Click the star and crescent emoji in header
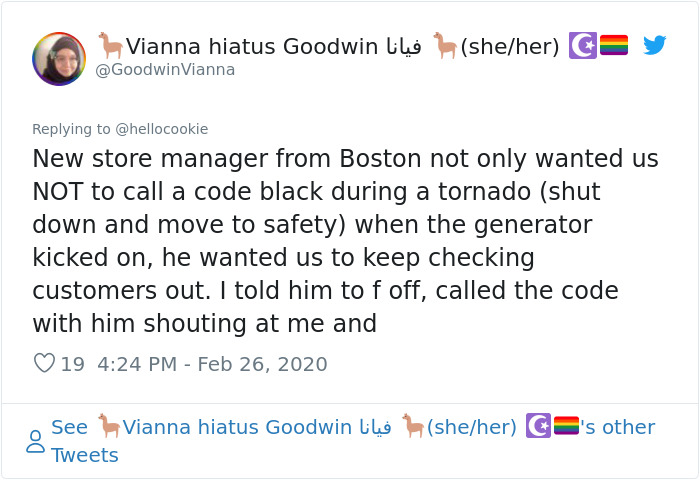The width and height of the screenshot is (700, 480). click(582, 45)
